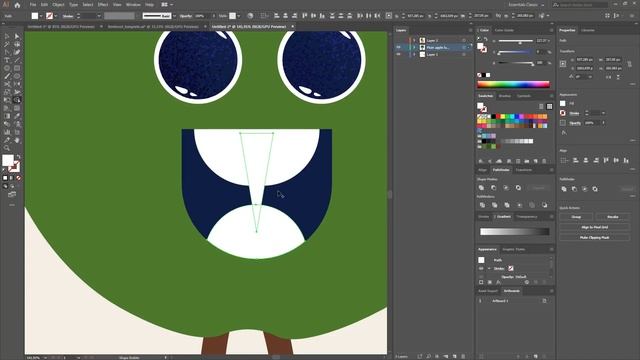The height and width of the screenshot is (360, 640).
Task: Click the color spectrum bar in Color panel
Action: [513, 85]
